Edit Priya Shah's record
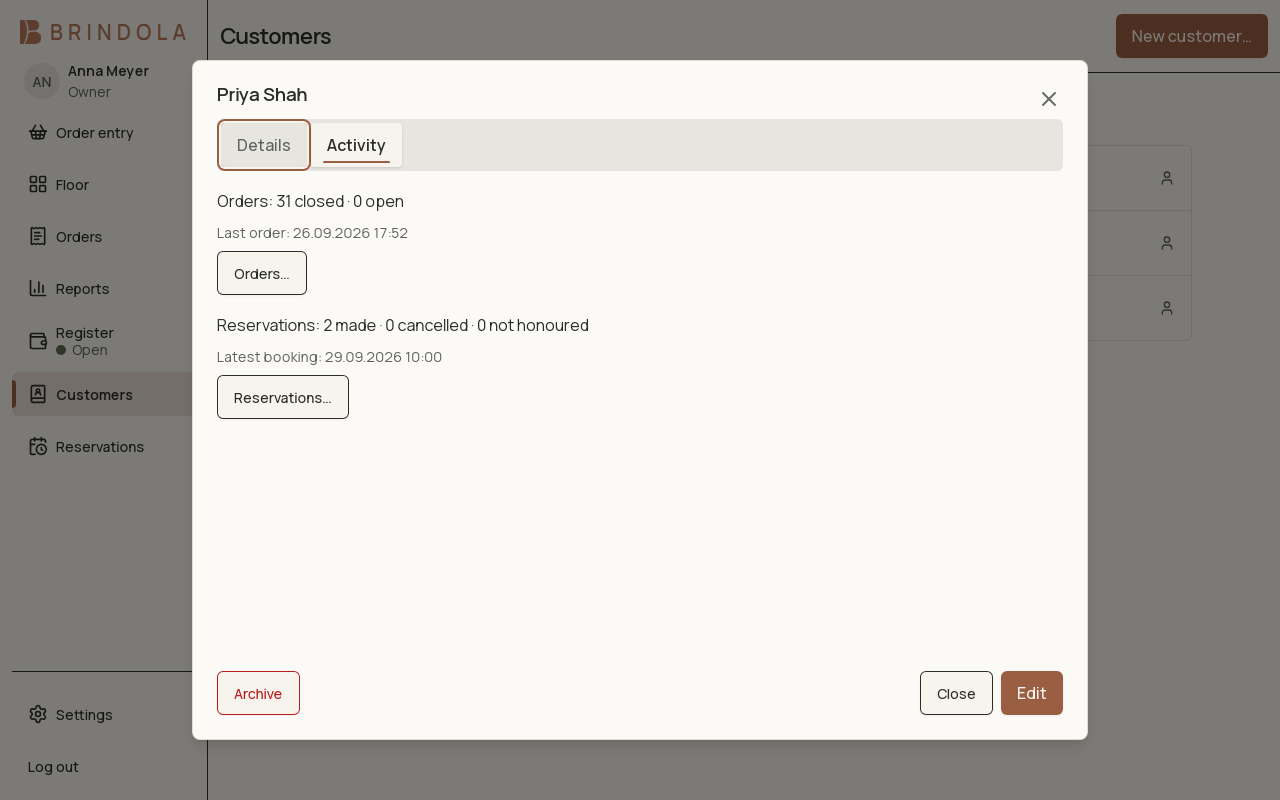The image size is (1280, 800). (1032, 693)
